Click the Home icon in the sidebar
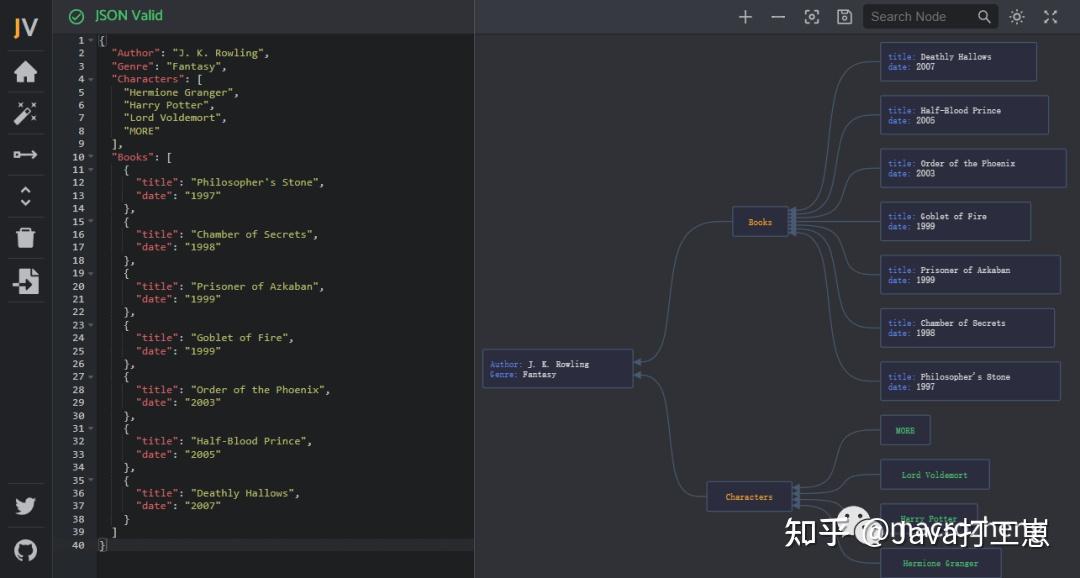This screenshot has height=578, width=1080. [25, 70]
